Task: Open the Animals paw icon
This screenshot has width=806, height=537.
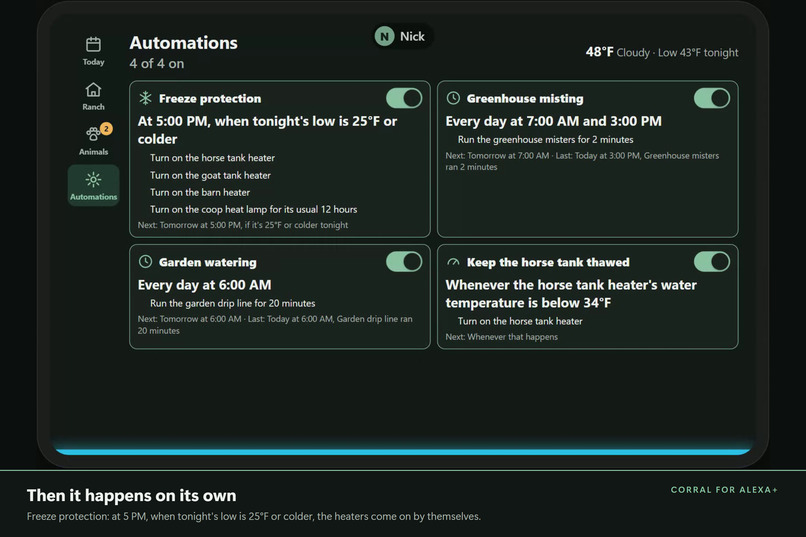Action: point(93,134)
